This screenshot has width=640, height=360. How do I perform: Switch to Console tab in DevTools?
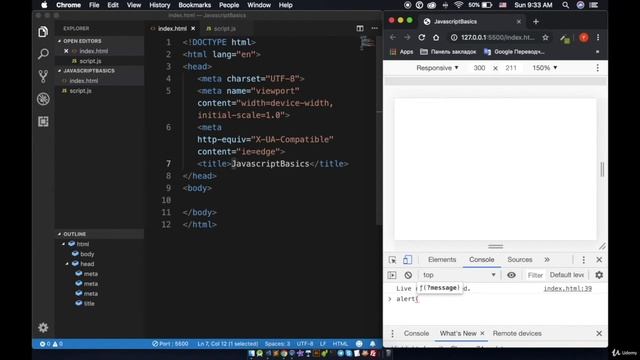pyautogui.click(x=481, y=260)
